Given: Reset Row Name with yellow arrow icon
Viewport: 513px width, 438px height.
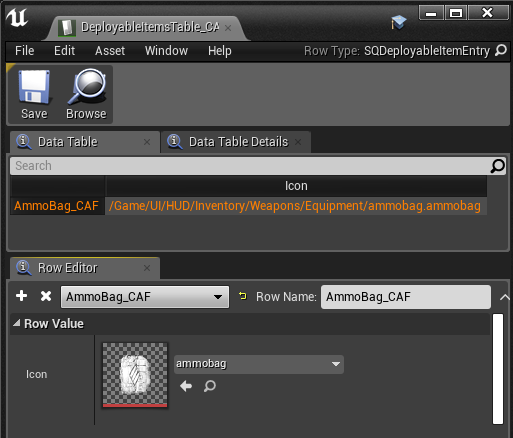Looking at the screenshot, I should pyautogui.click(x=243, y=296).
